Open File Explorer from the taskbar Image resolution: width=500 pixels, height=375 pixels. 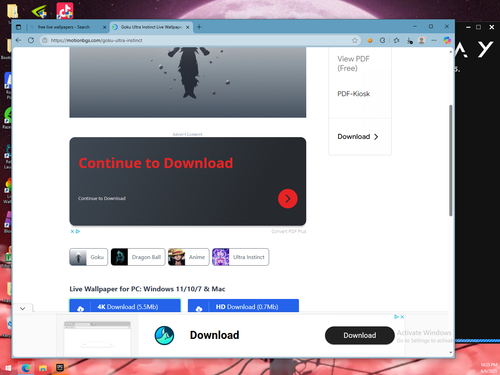tap(43, 368)
